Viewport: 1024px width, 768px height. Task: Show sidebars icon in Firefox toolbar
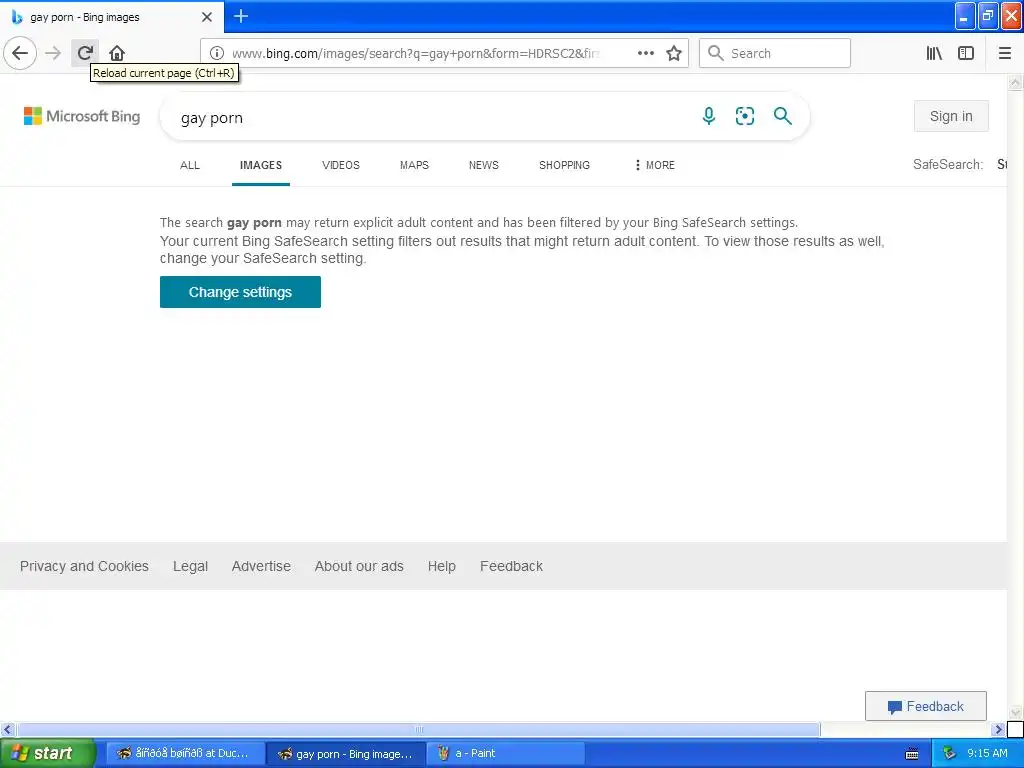tap(966, 54)
